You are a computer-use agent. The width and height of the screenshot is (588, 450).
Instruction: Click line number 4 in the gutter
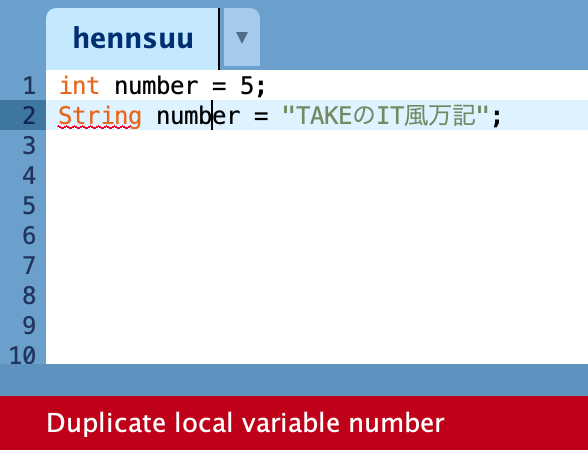(x=29, y=176)
